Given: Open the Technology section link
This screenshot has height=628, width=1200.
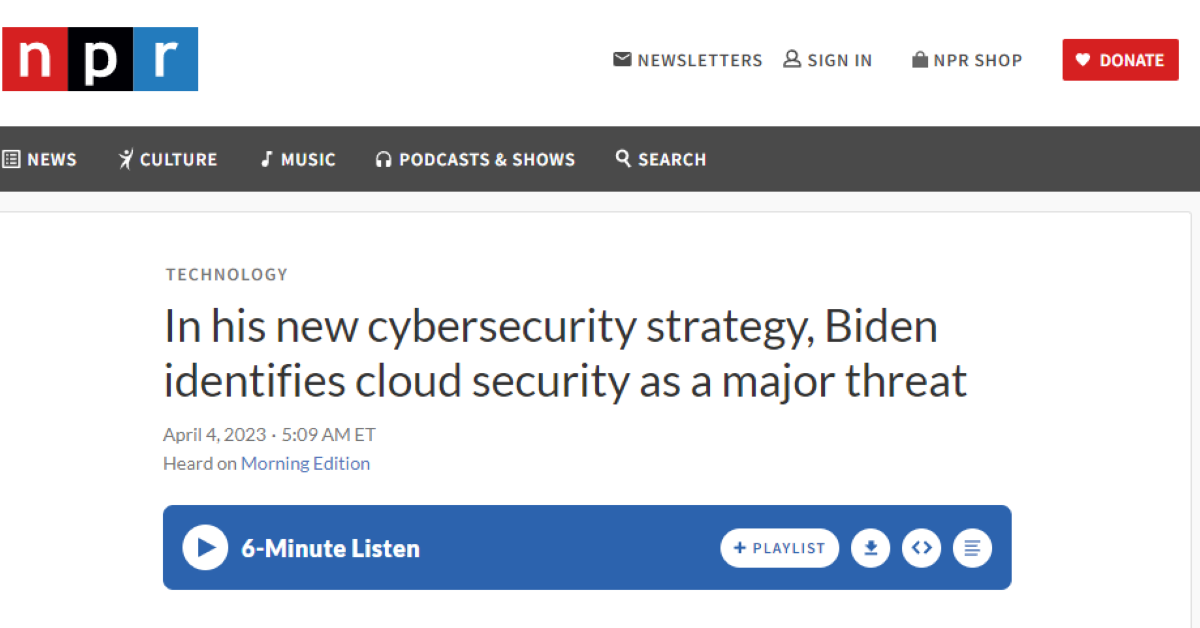Looking at the screenshot, I should pyautogui.click(x=226, y=274).
